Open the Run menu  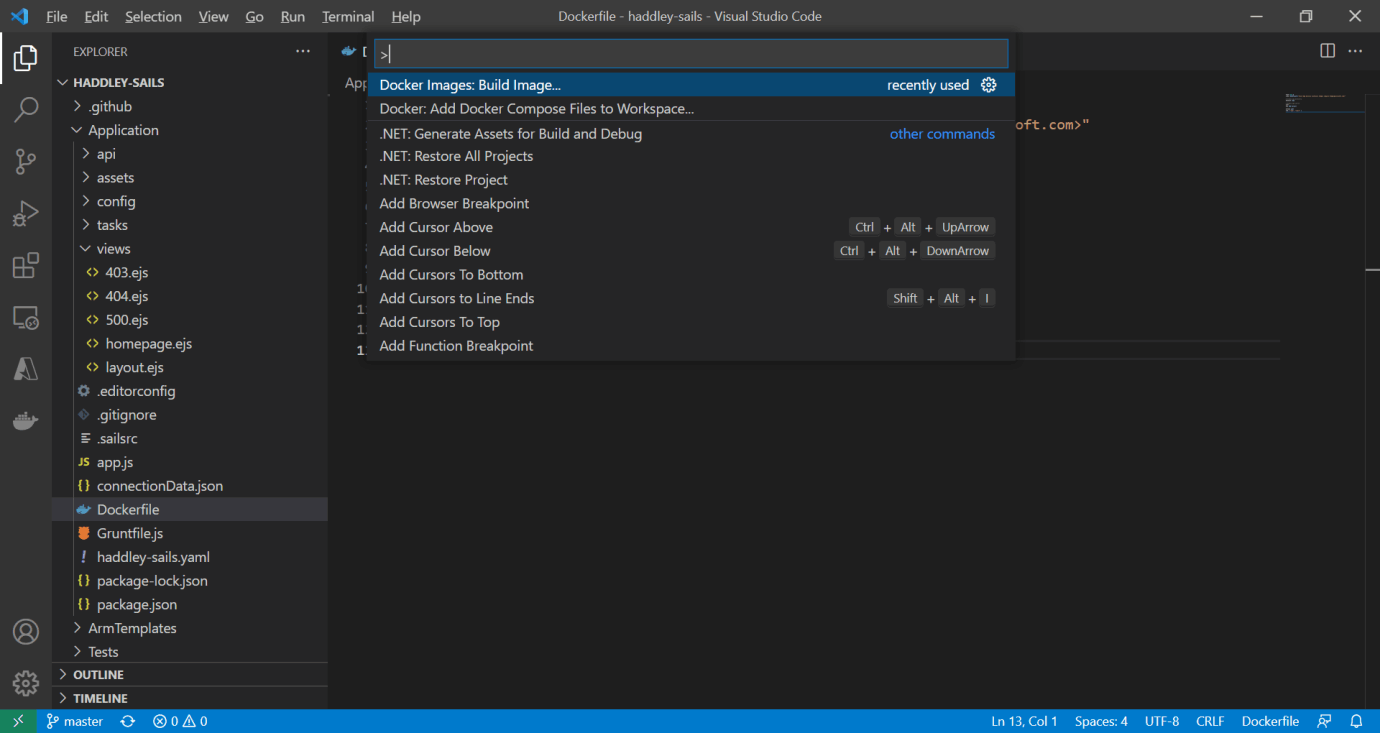(x=293, y=16)
